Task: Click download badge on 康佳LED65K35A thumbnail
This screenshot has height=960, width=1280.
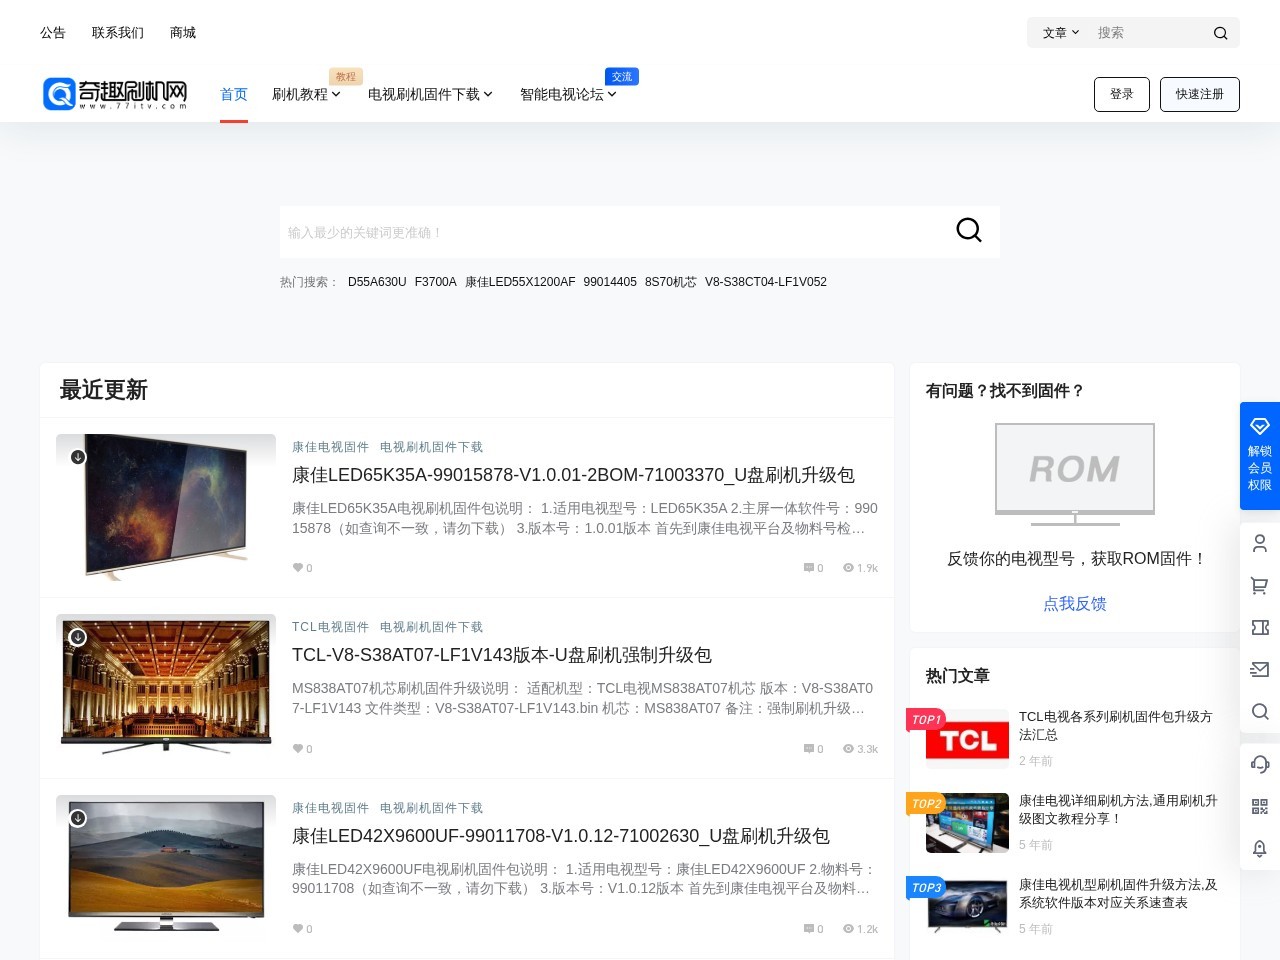Action: tap(78, 457)
